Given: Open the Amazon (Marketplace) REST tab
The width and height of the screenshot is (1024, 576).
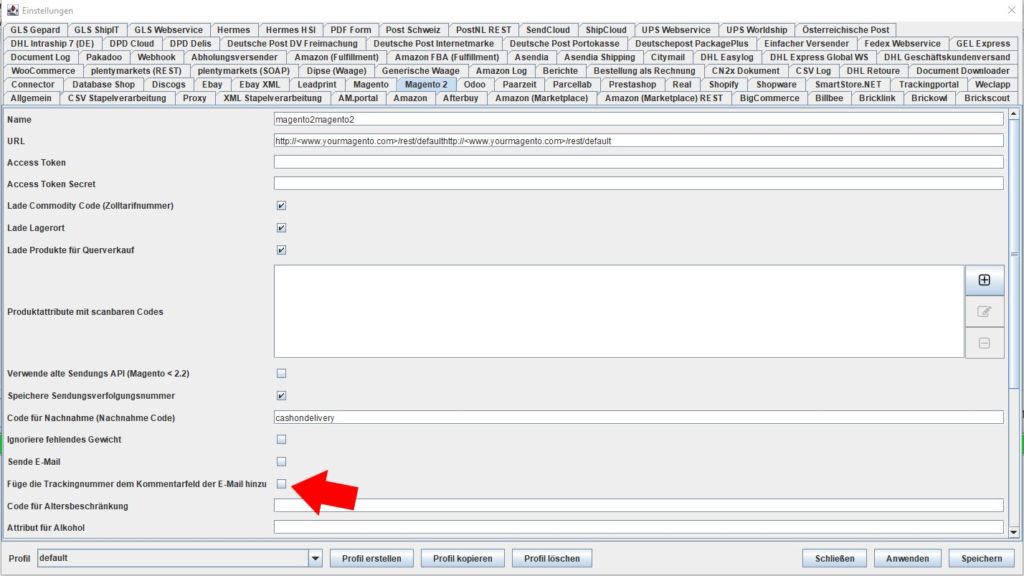Looking at the screenshot, I should 664,98.
